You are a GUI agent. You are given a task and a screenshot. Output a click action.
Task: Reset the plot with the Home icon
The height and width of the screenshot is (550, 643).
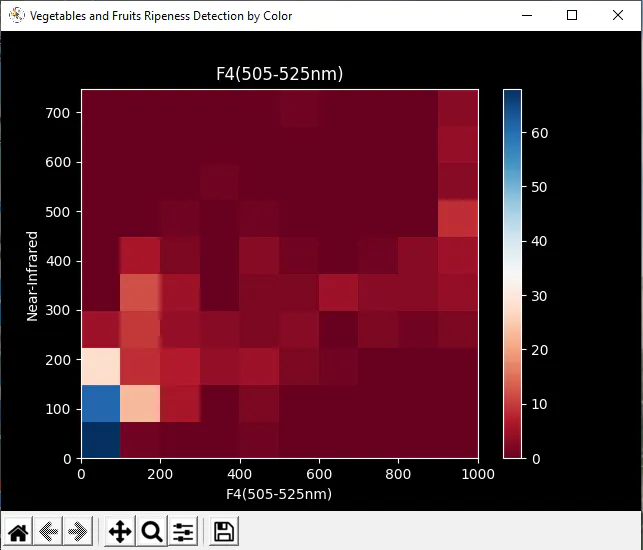[18, 532]
